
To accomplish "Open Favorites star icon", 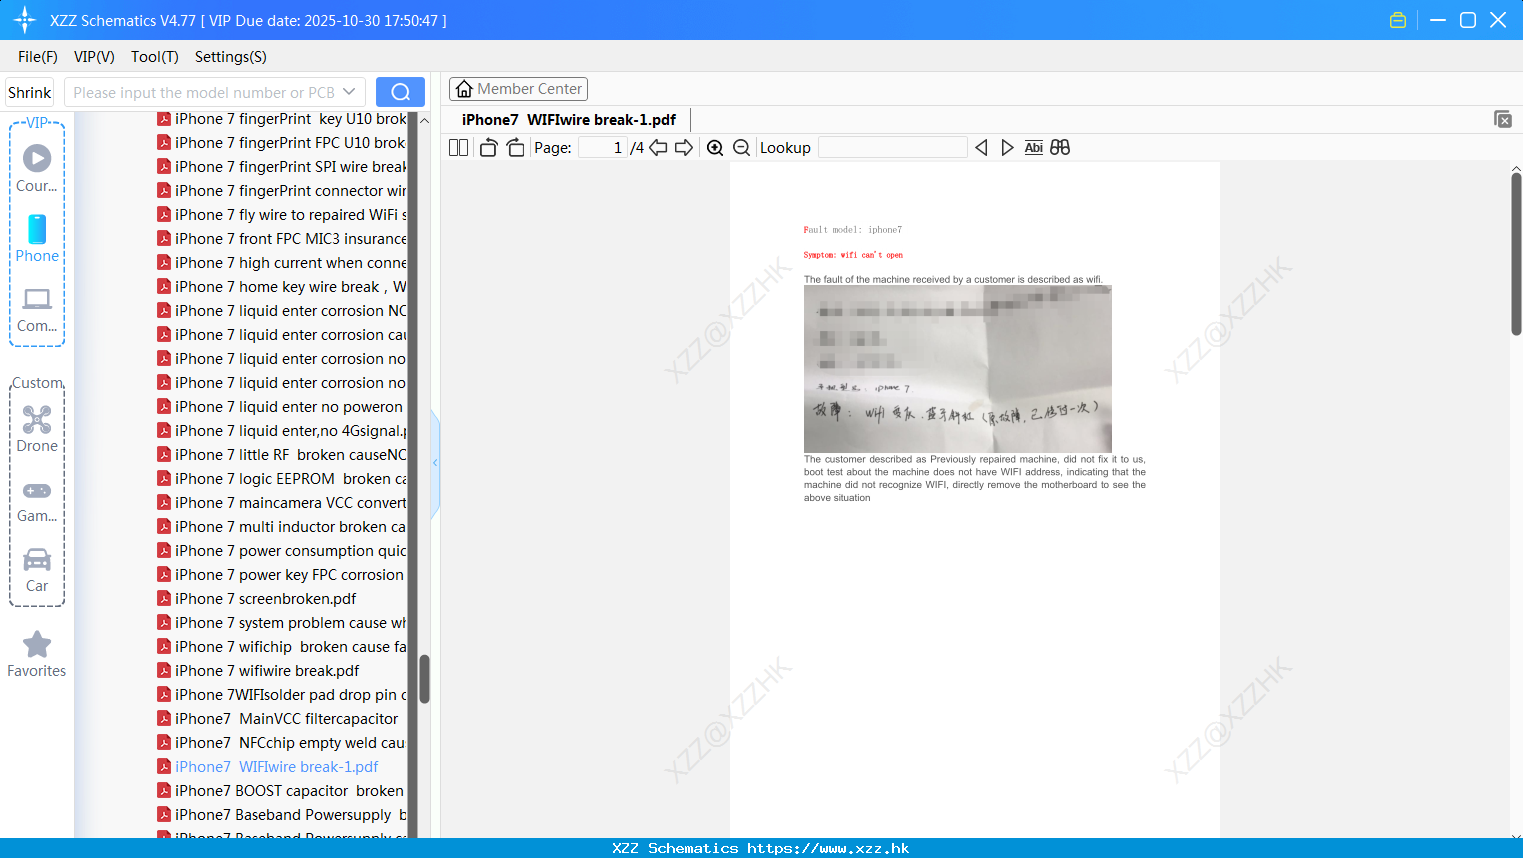I will [37, 654].
